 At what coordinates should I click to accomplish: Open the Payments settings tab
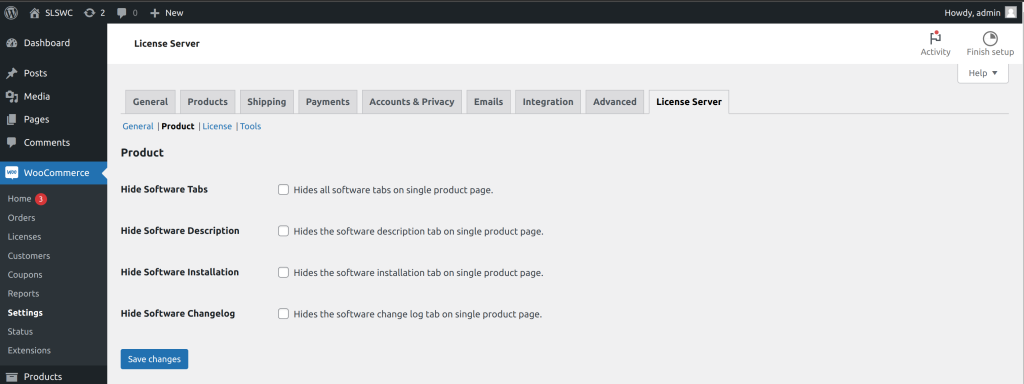(x=328, y=102)
